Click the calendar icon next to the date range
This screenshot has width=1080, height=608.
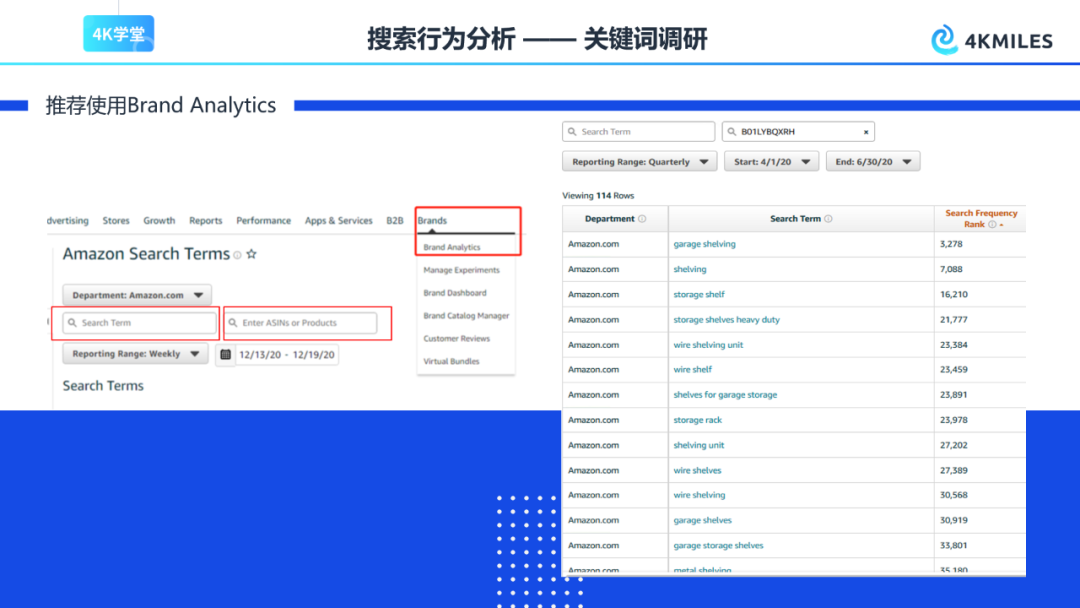[225, 354]
